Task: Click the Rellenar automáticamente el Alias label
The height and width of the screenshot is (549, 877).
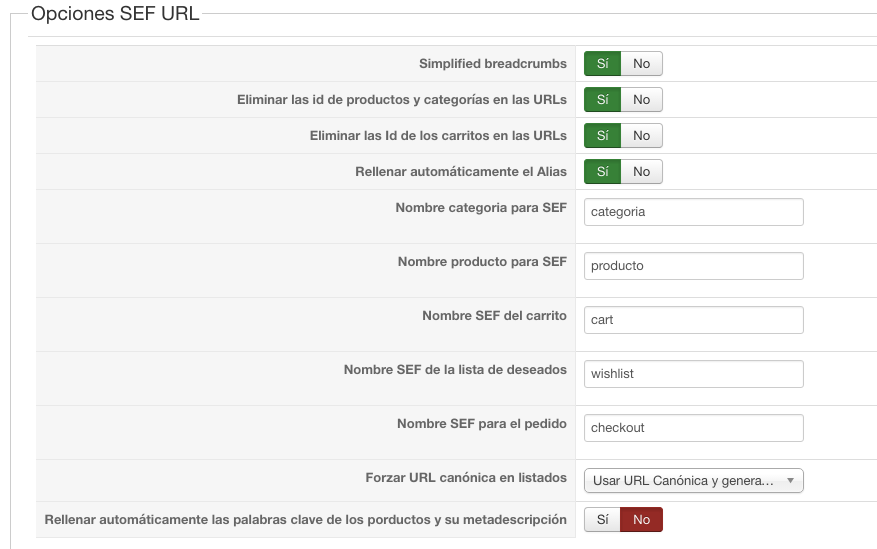Action: tap(461, 172)
